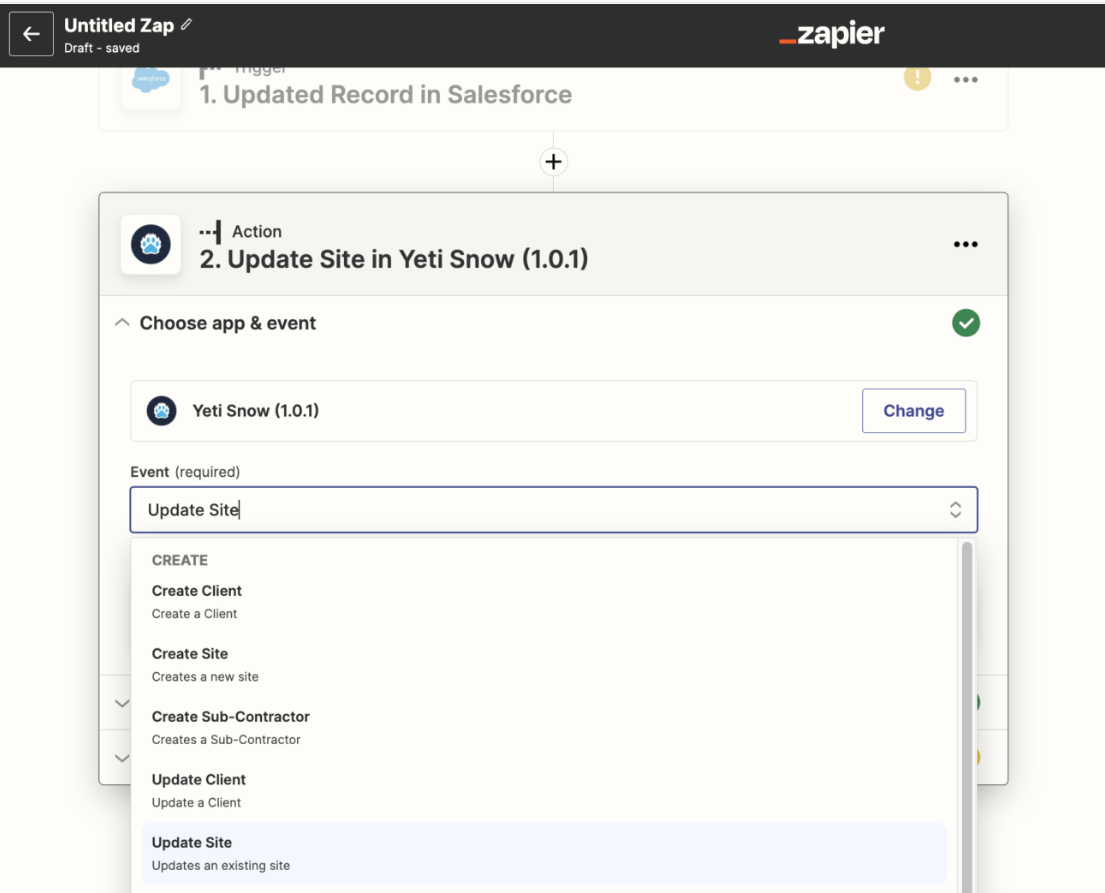Expand the second collapsed section below dropdown
This screenshot has height=893, width=1105.
click(122, 758)
